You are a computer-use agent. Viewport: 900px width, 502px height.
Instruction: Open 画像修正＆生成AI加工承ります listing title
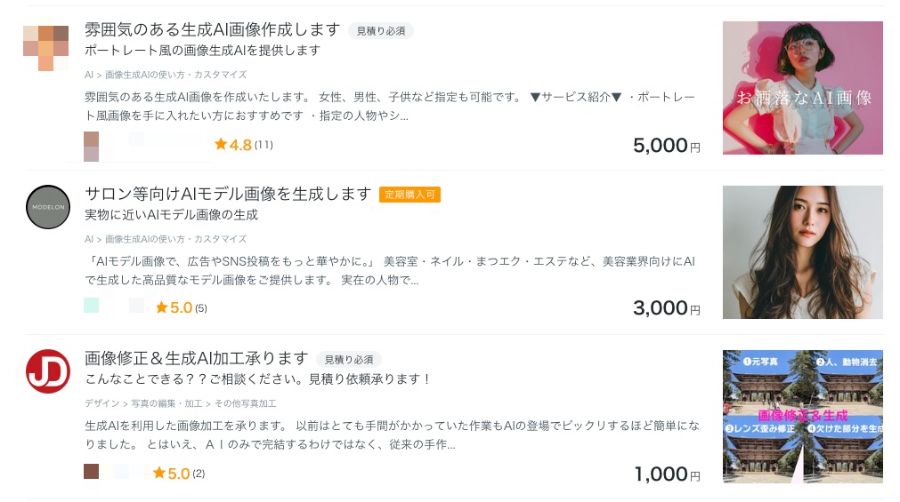(x=196, y=358)
